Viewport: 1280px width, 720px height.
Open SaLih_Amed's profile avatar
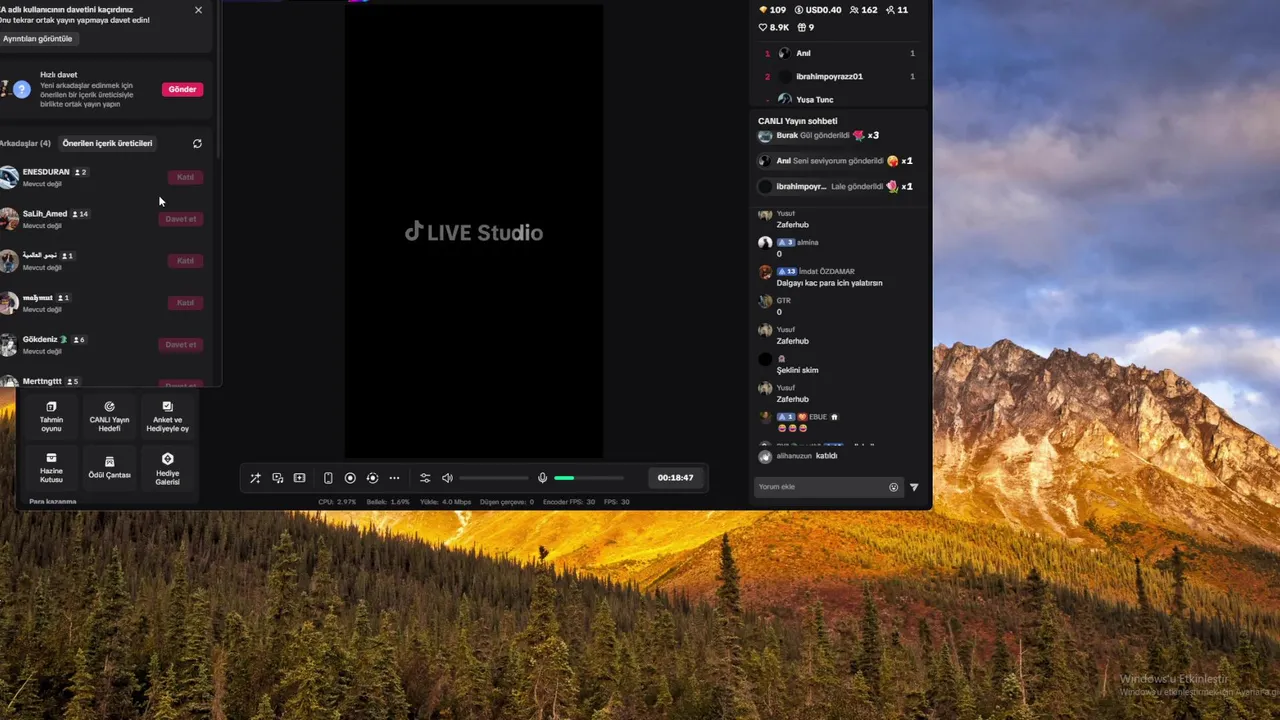click(x=9, y=219)
